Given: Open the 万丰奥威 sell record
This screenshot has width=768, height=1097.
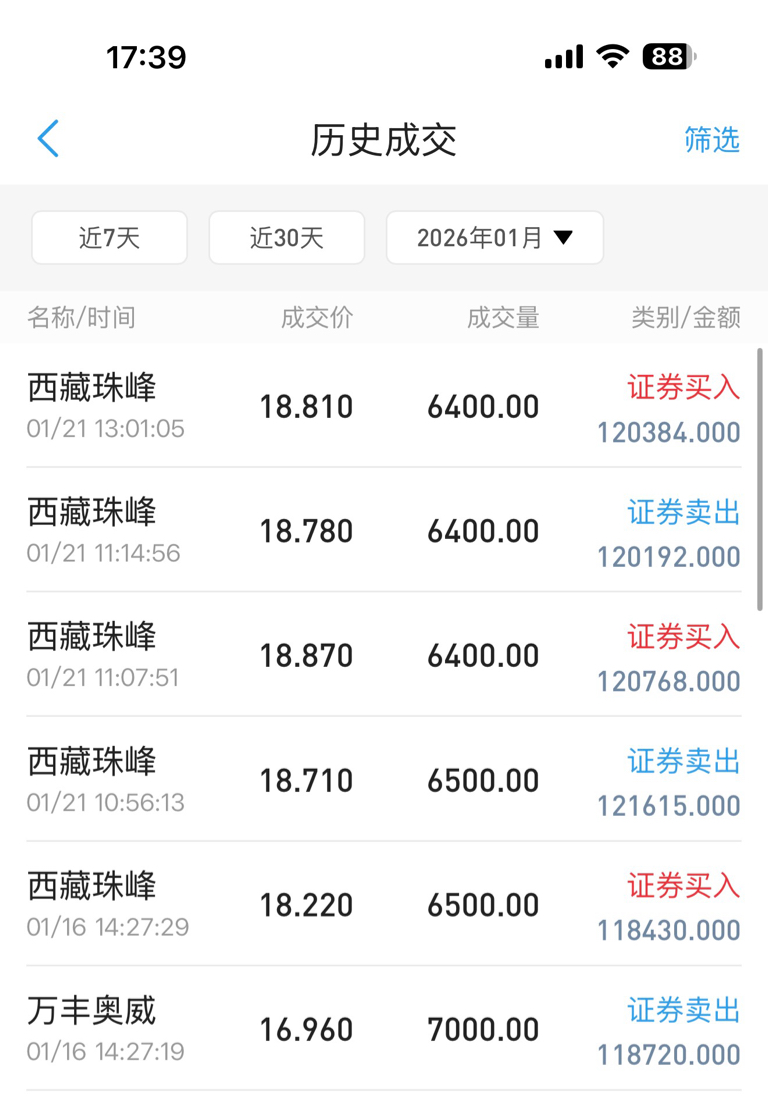Looking at the screenshot, I should (x=383, y=1028).
